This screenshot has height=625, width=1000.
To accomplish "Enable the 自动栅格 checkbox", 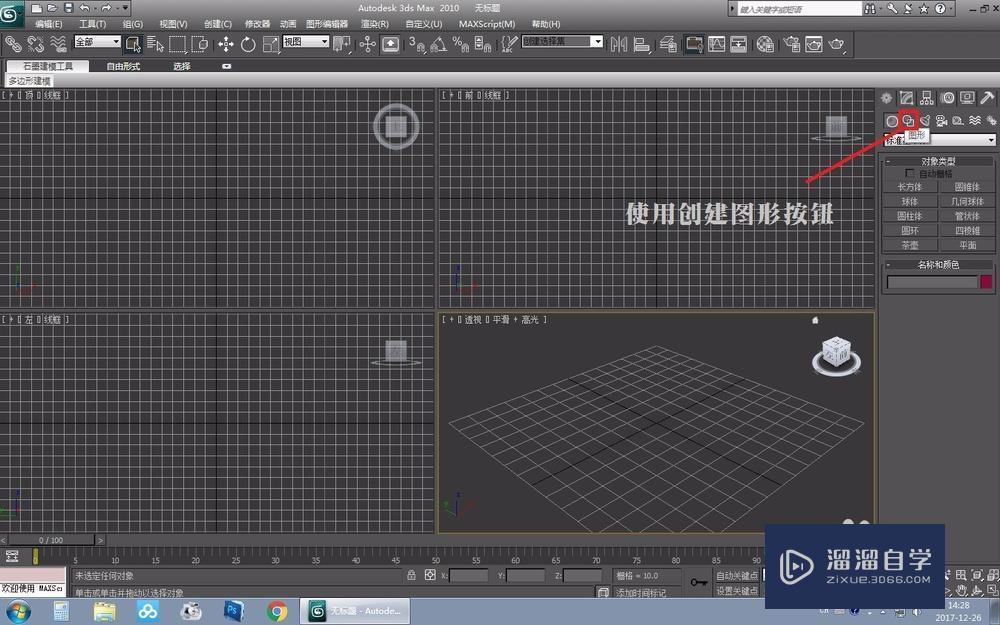I will pyautogui.click(x=909, y=174).
